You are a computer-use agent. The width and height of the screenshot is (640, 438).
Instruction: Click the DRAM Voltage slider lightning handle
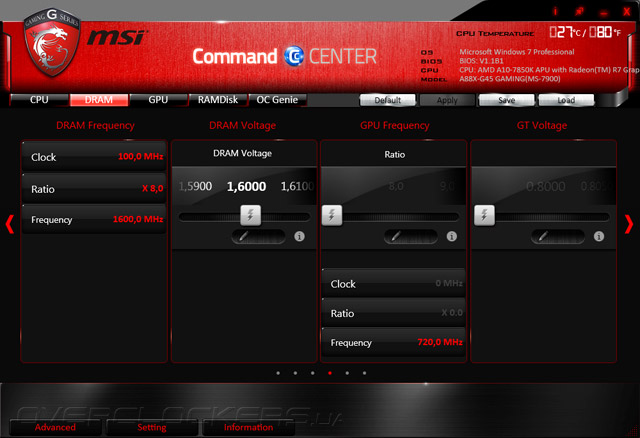[x=251, y=216]
